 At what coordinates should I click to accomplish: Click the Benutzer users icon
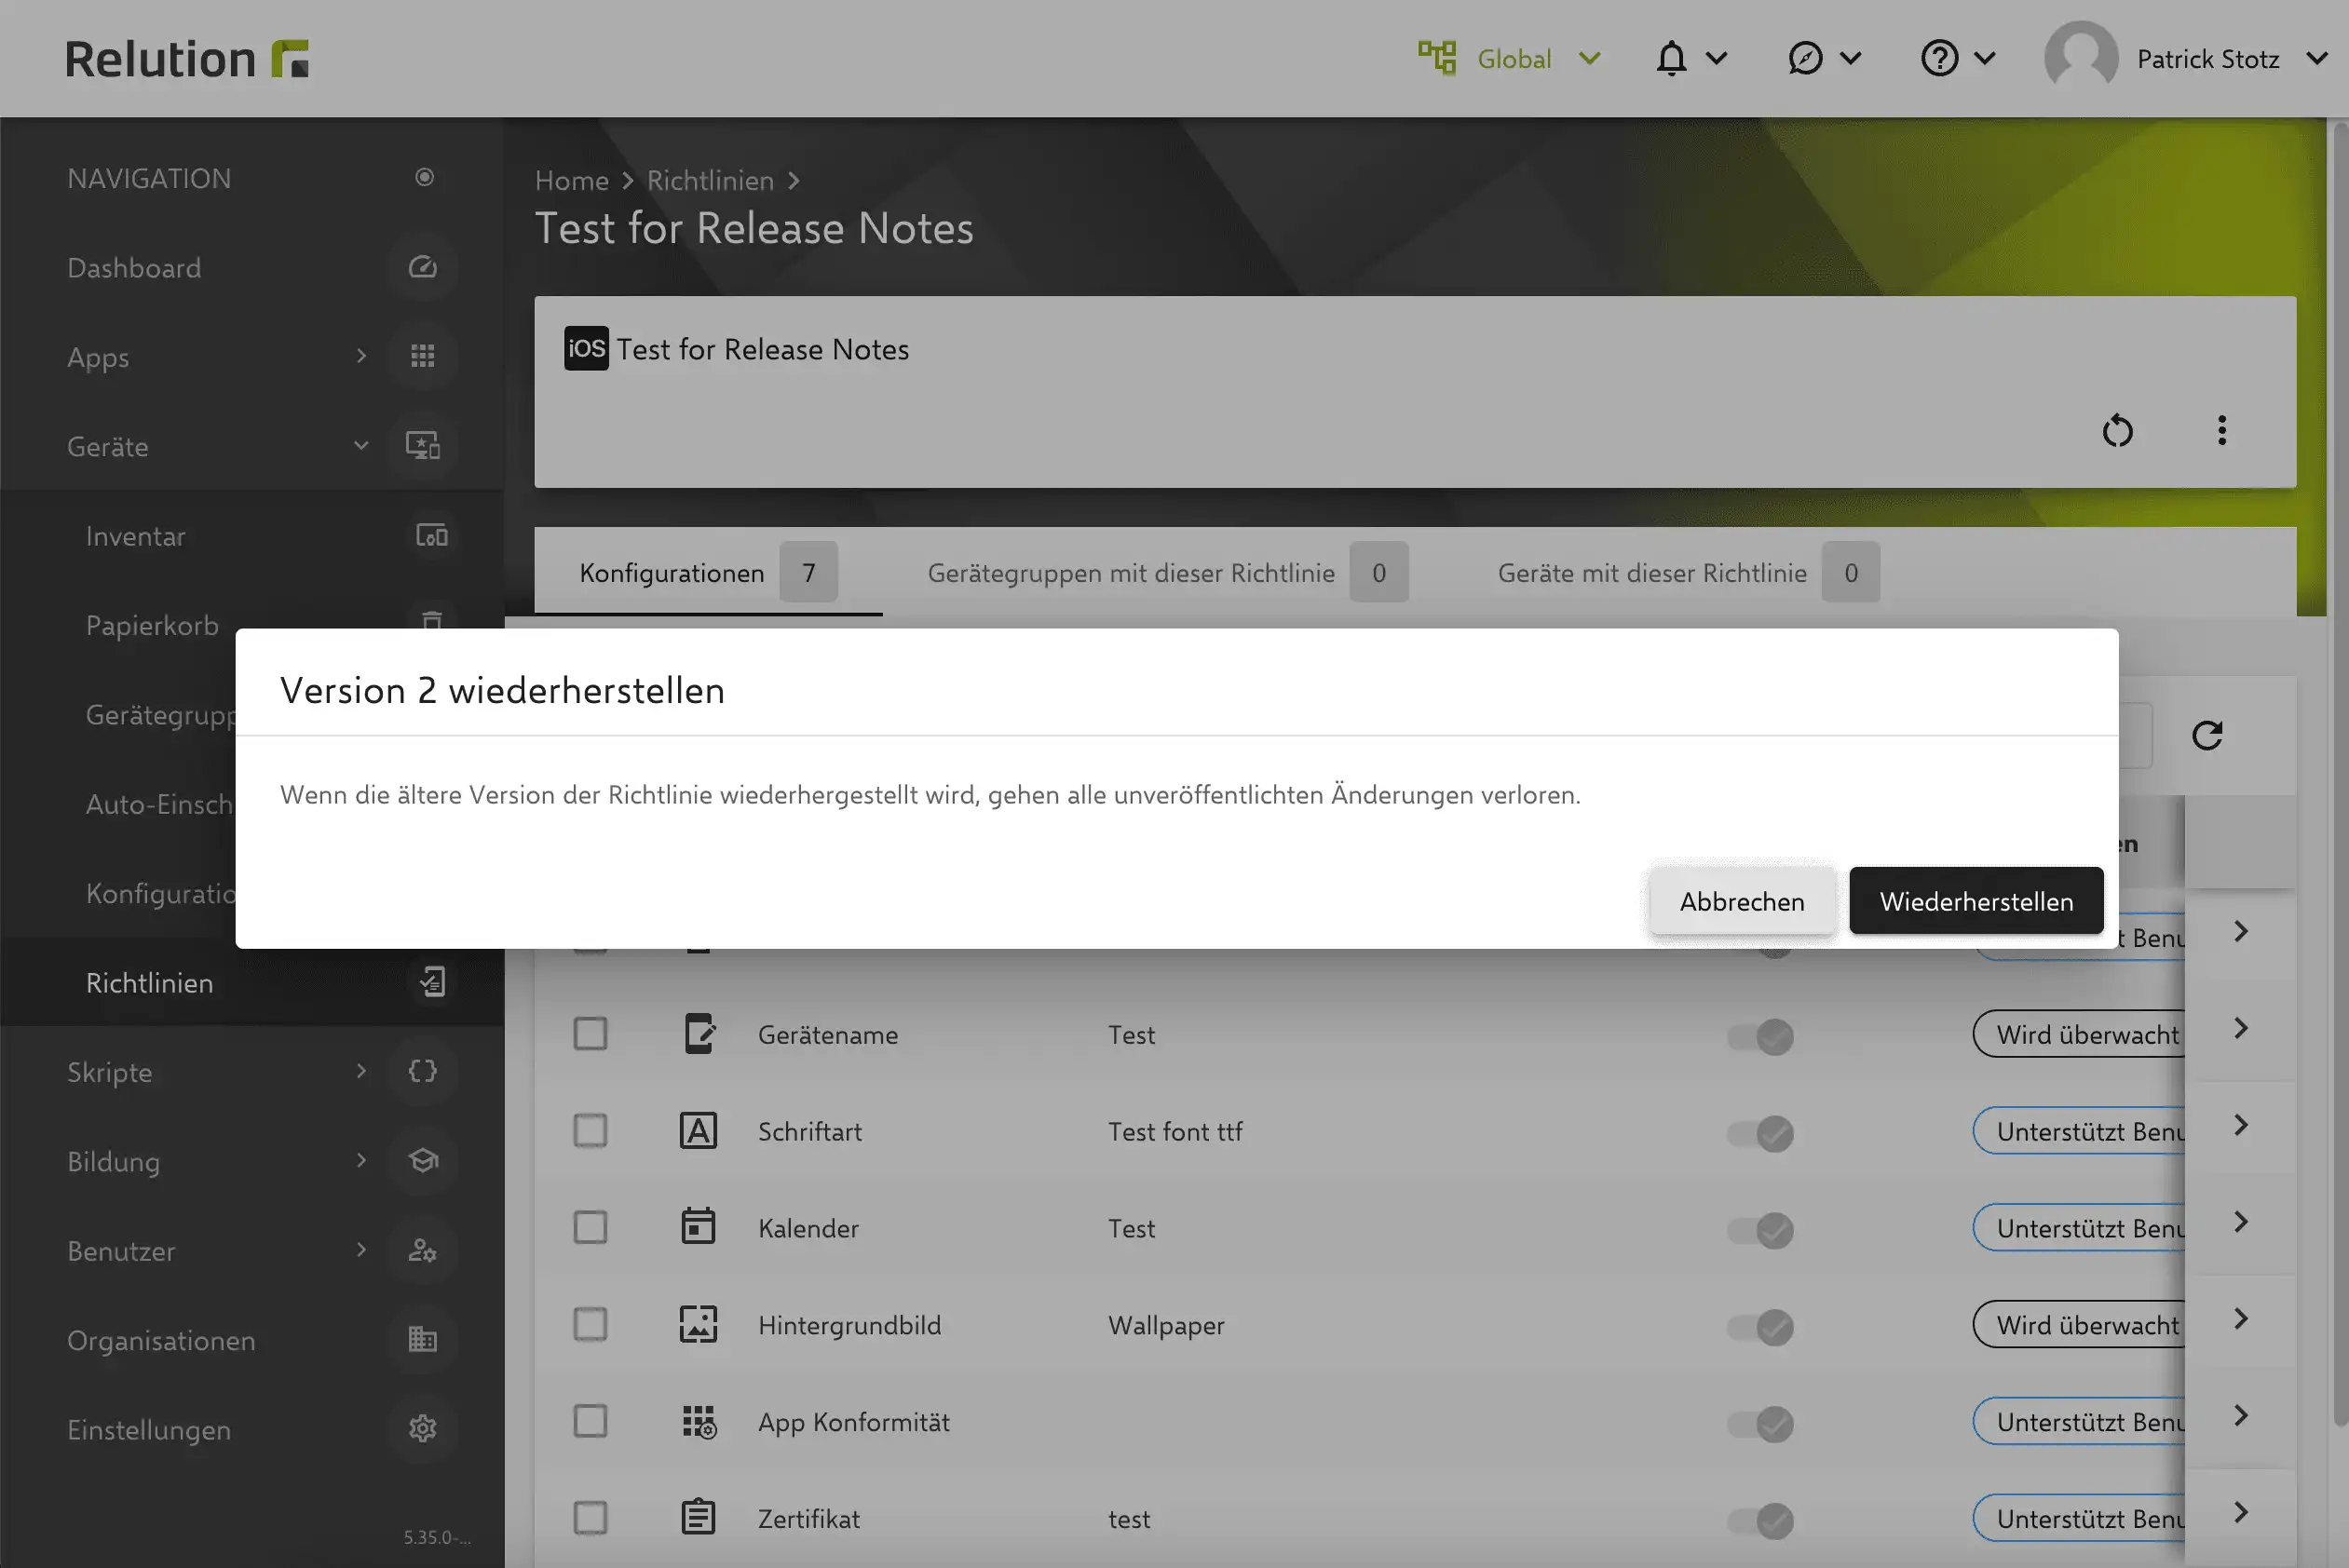[x=423, y=1250]
